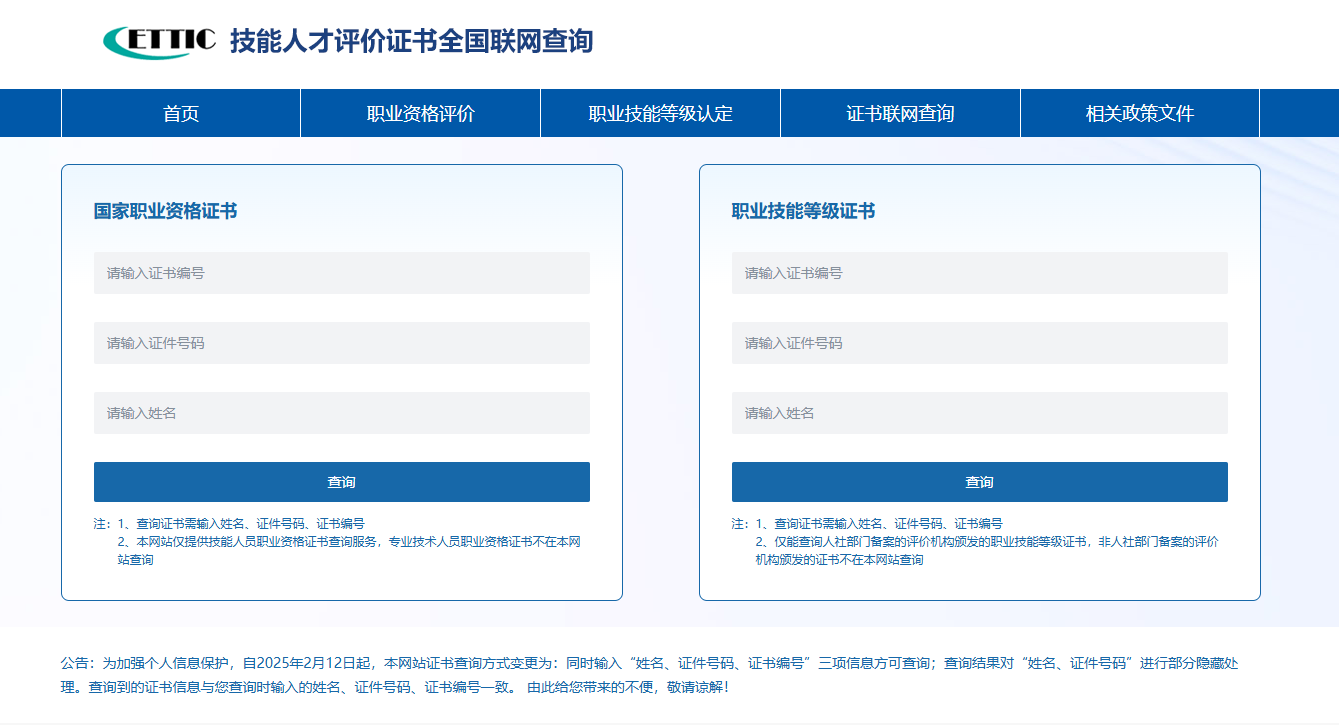Viewport: 1339px width, 725px height.
Task: Focus the 姓名 field under 职业技能等级证书
Action: tap(979, 413)
